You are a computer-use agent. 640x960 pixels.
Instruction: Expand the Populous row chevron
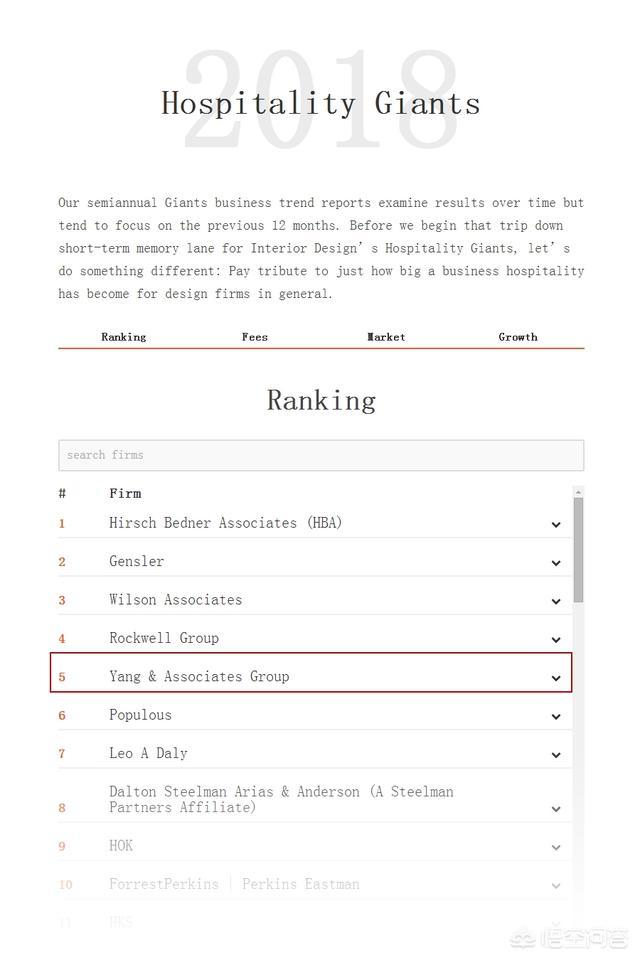coord(556,716)
